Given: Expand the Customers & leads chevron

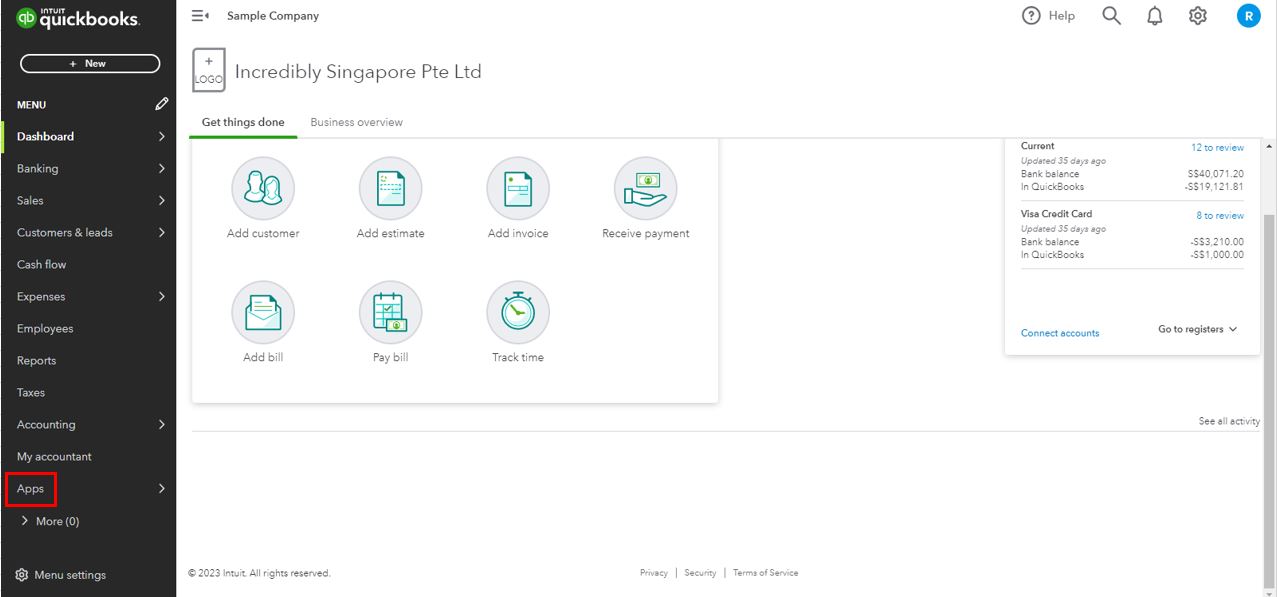Looking at the screenshot, I should 161,233.
